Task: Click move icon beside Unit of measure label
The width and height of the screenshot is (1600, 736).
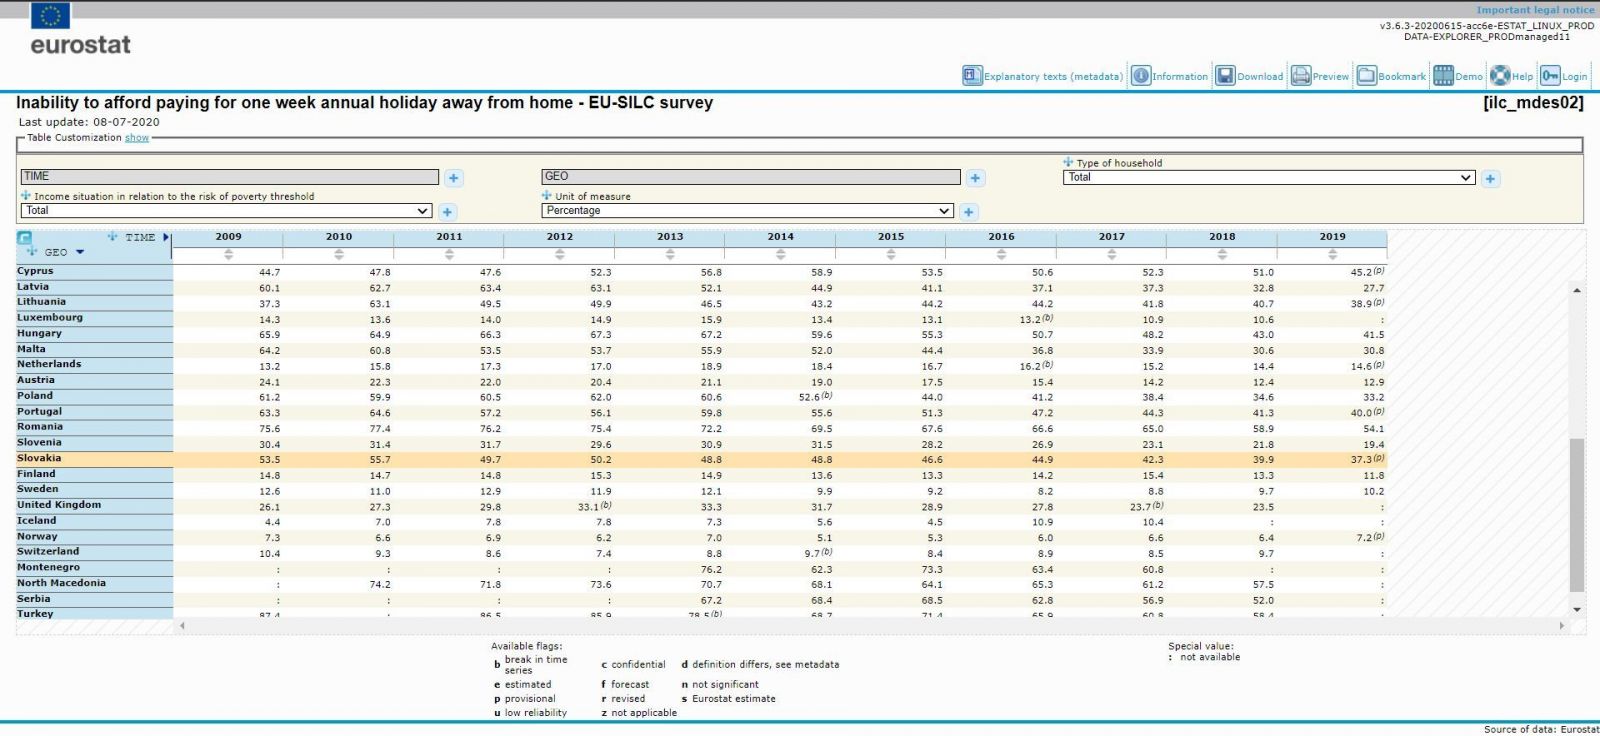Action: tap(547, 196)
